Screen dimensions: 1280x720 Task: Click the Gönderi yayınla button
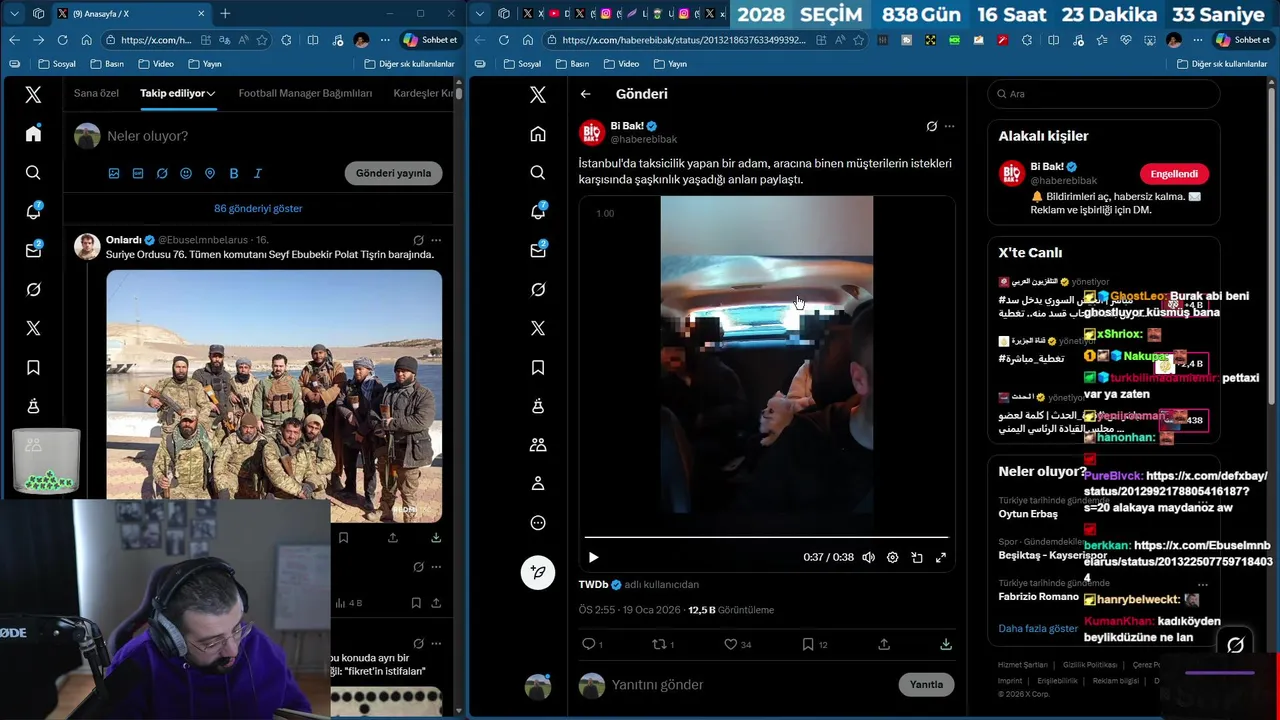[x=394, y=173]
